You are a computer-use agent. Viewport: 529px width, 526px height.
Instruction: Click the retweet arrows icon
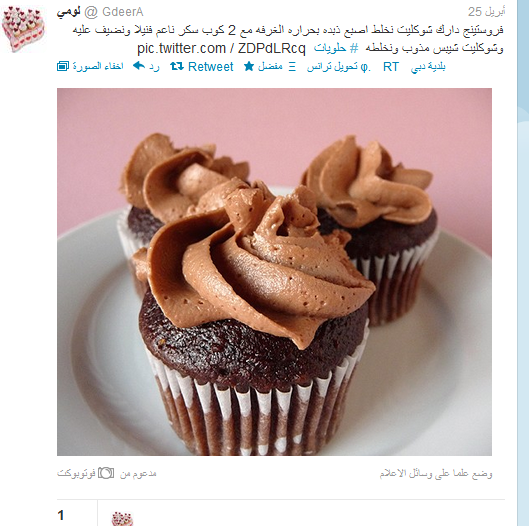point(177,66)
